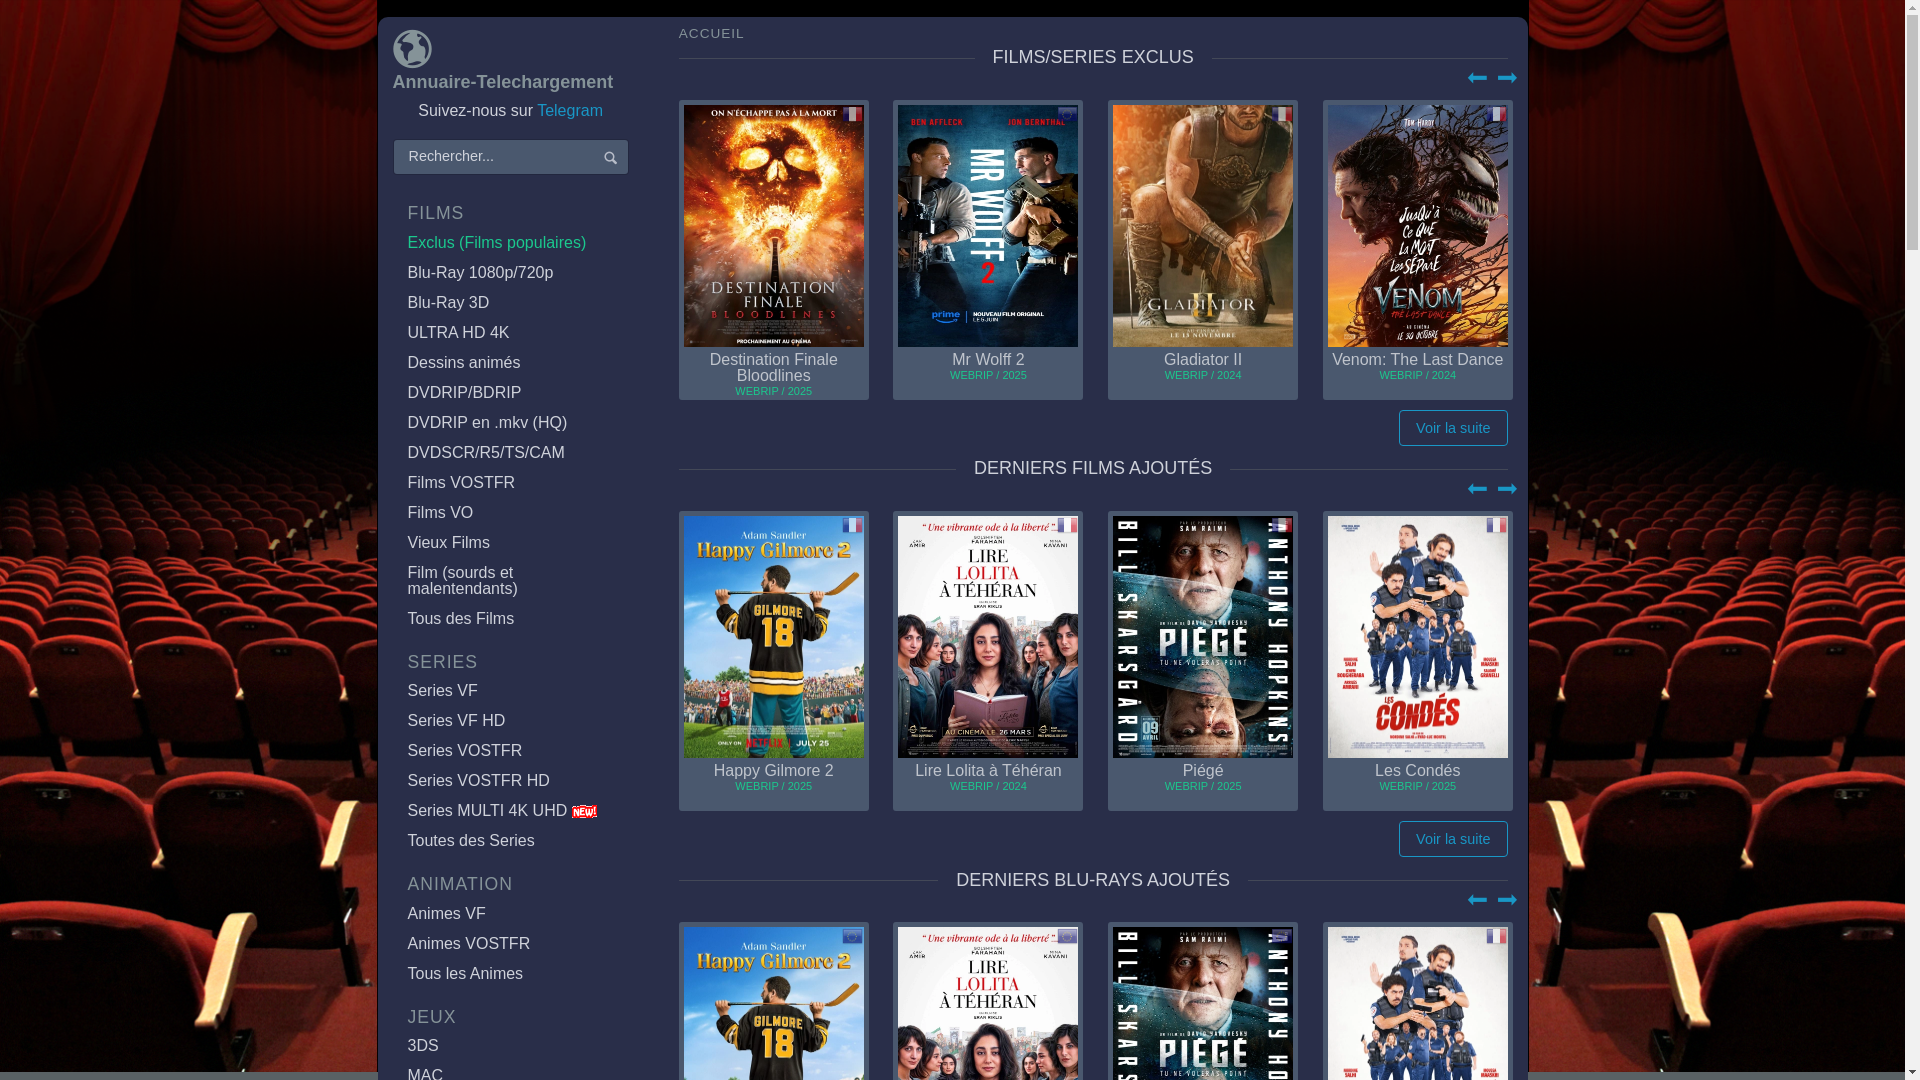
Task: Click Voir la suite under Derniers Films
Action: click(x=1453, y=839)
